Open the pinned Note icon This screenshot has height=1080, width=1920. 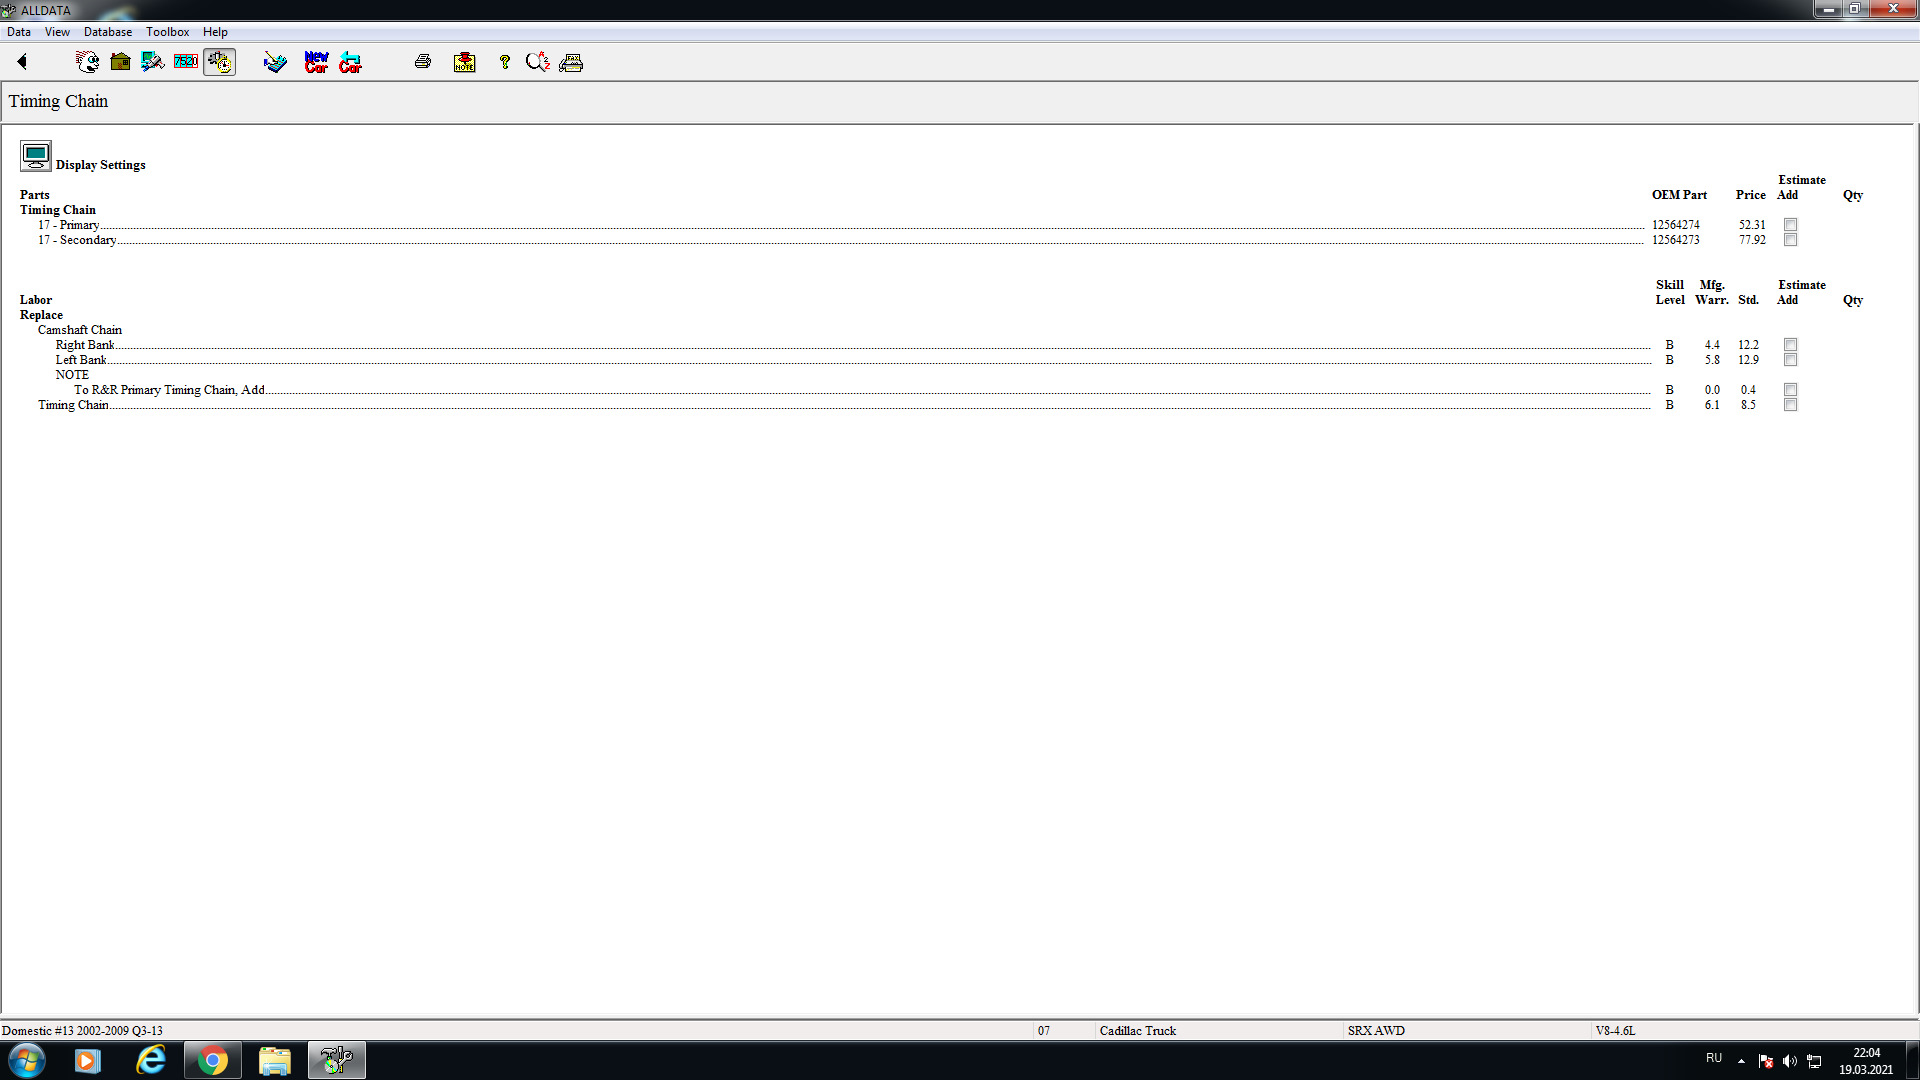pos(464,62)
